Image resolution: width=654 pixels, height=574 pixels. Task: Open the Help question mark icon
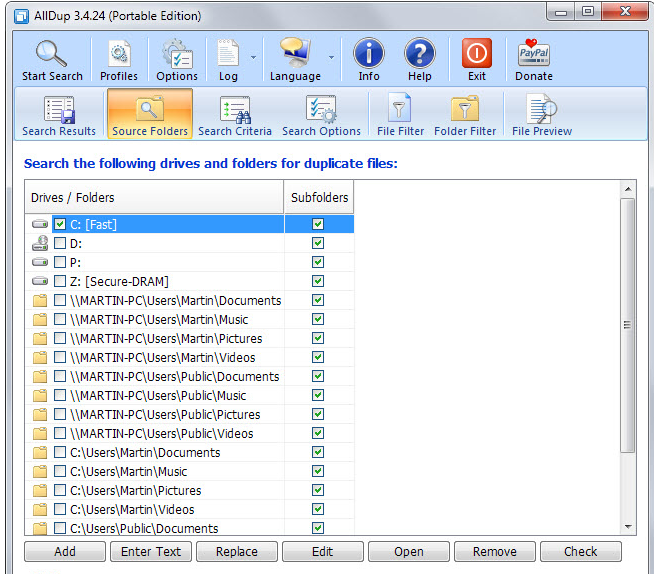tap(420, 55)
